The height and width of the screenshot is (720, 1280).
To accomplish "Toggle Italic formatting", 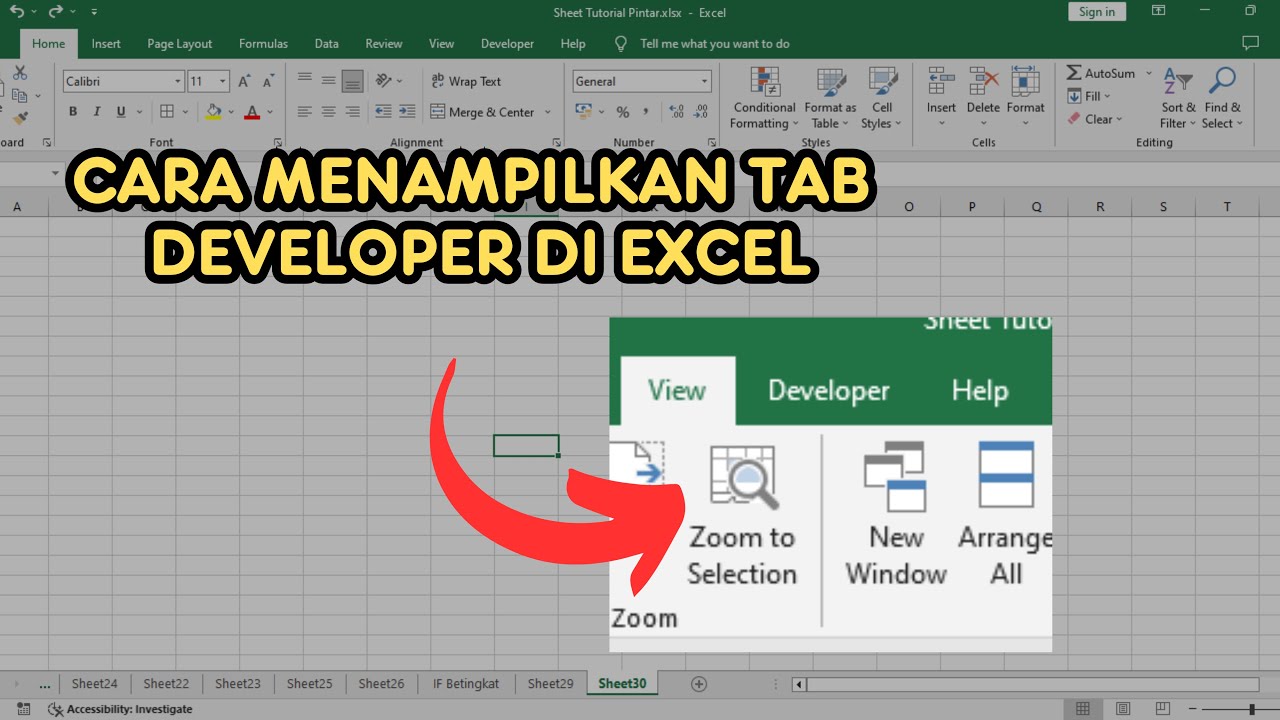I will coord(97,112).
